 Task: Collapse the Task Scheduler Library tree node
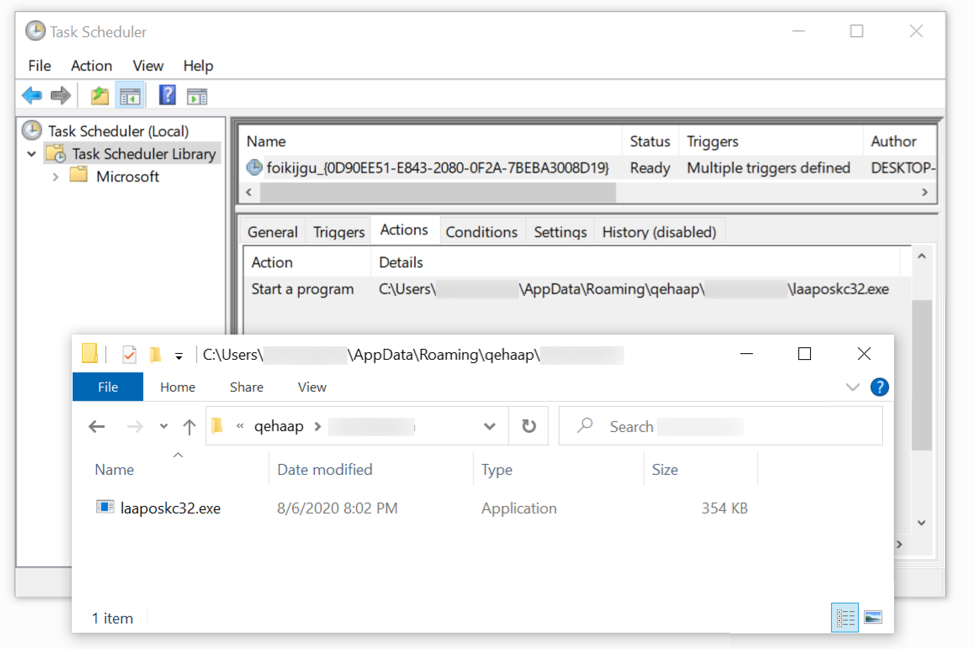[32, 154]
